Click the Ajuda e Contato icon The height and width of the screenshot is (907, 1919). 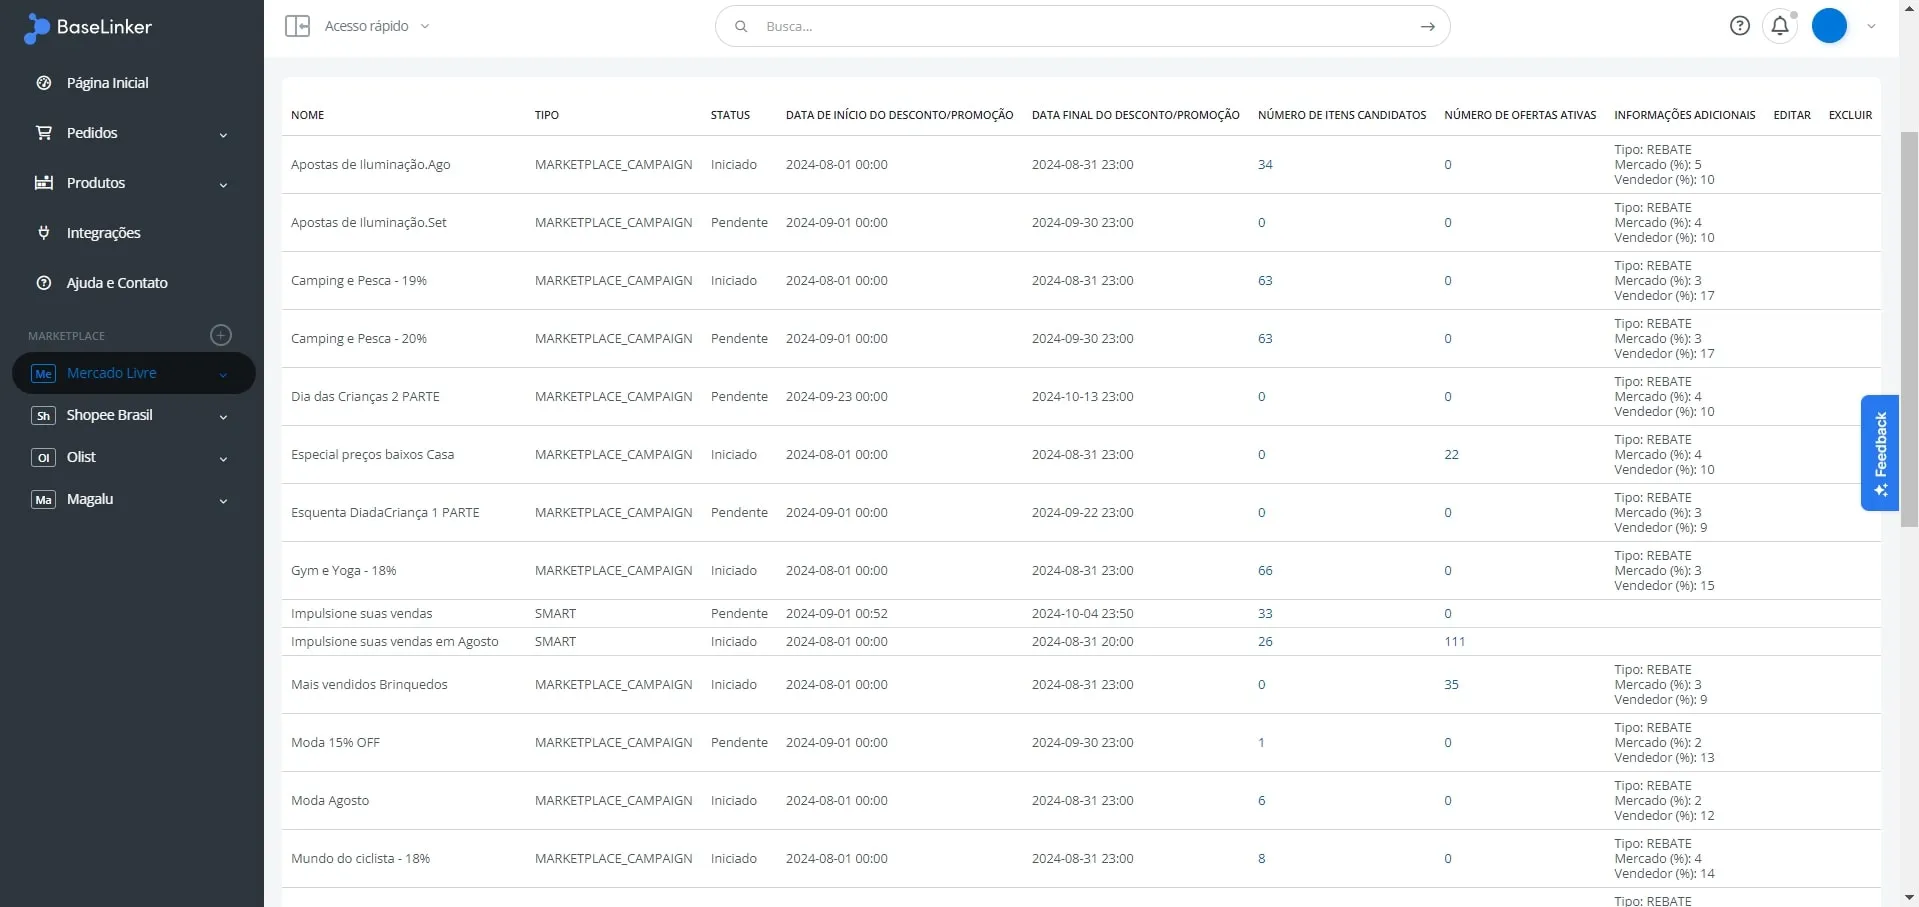tap(44, 283)
